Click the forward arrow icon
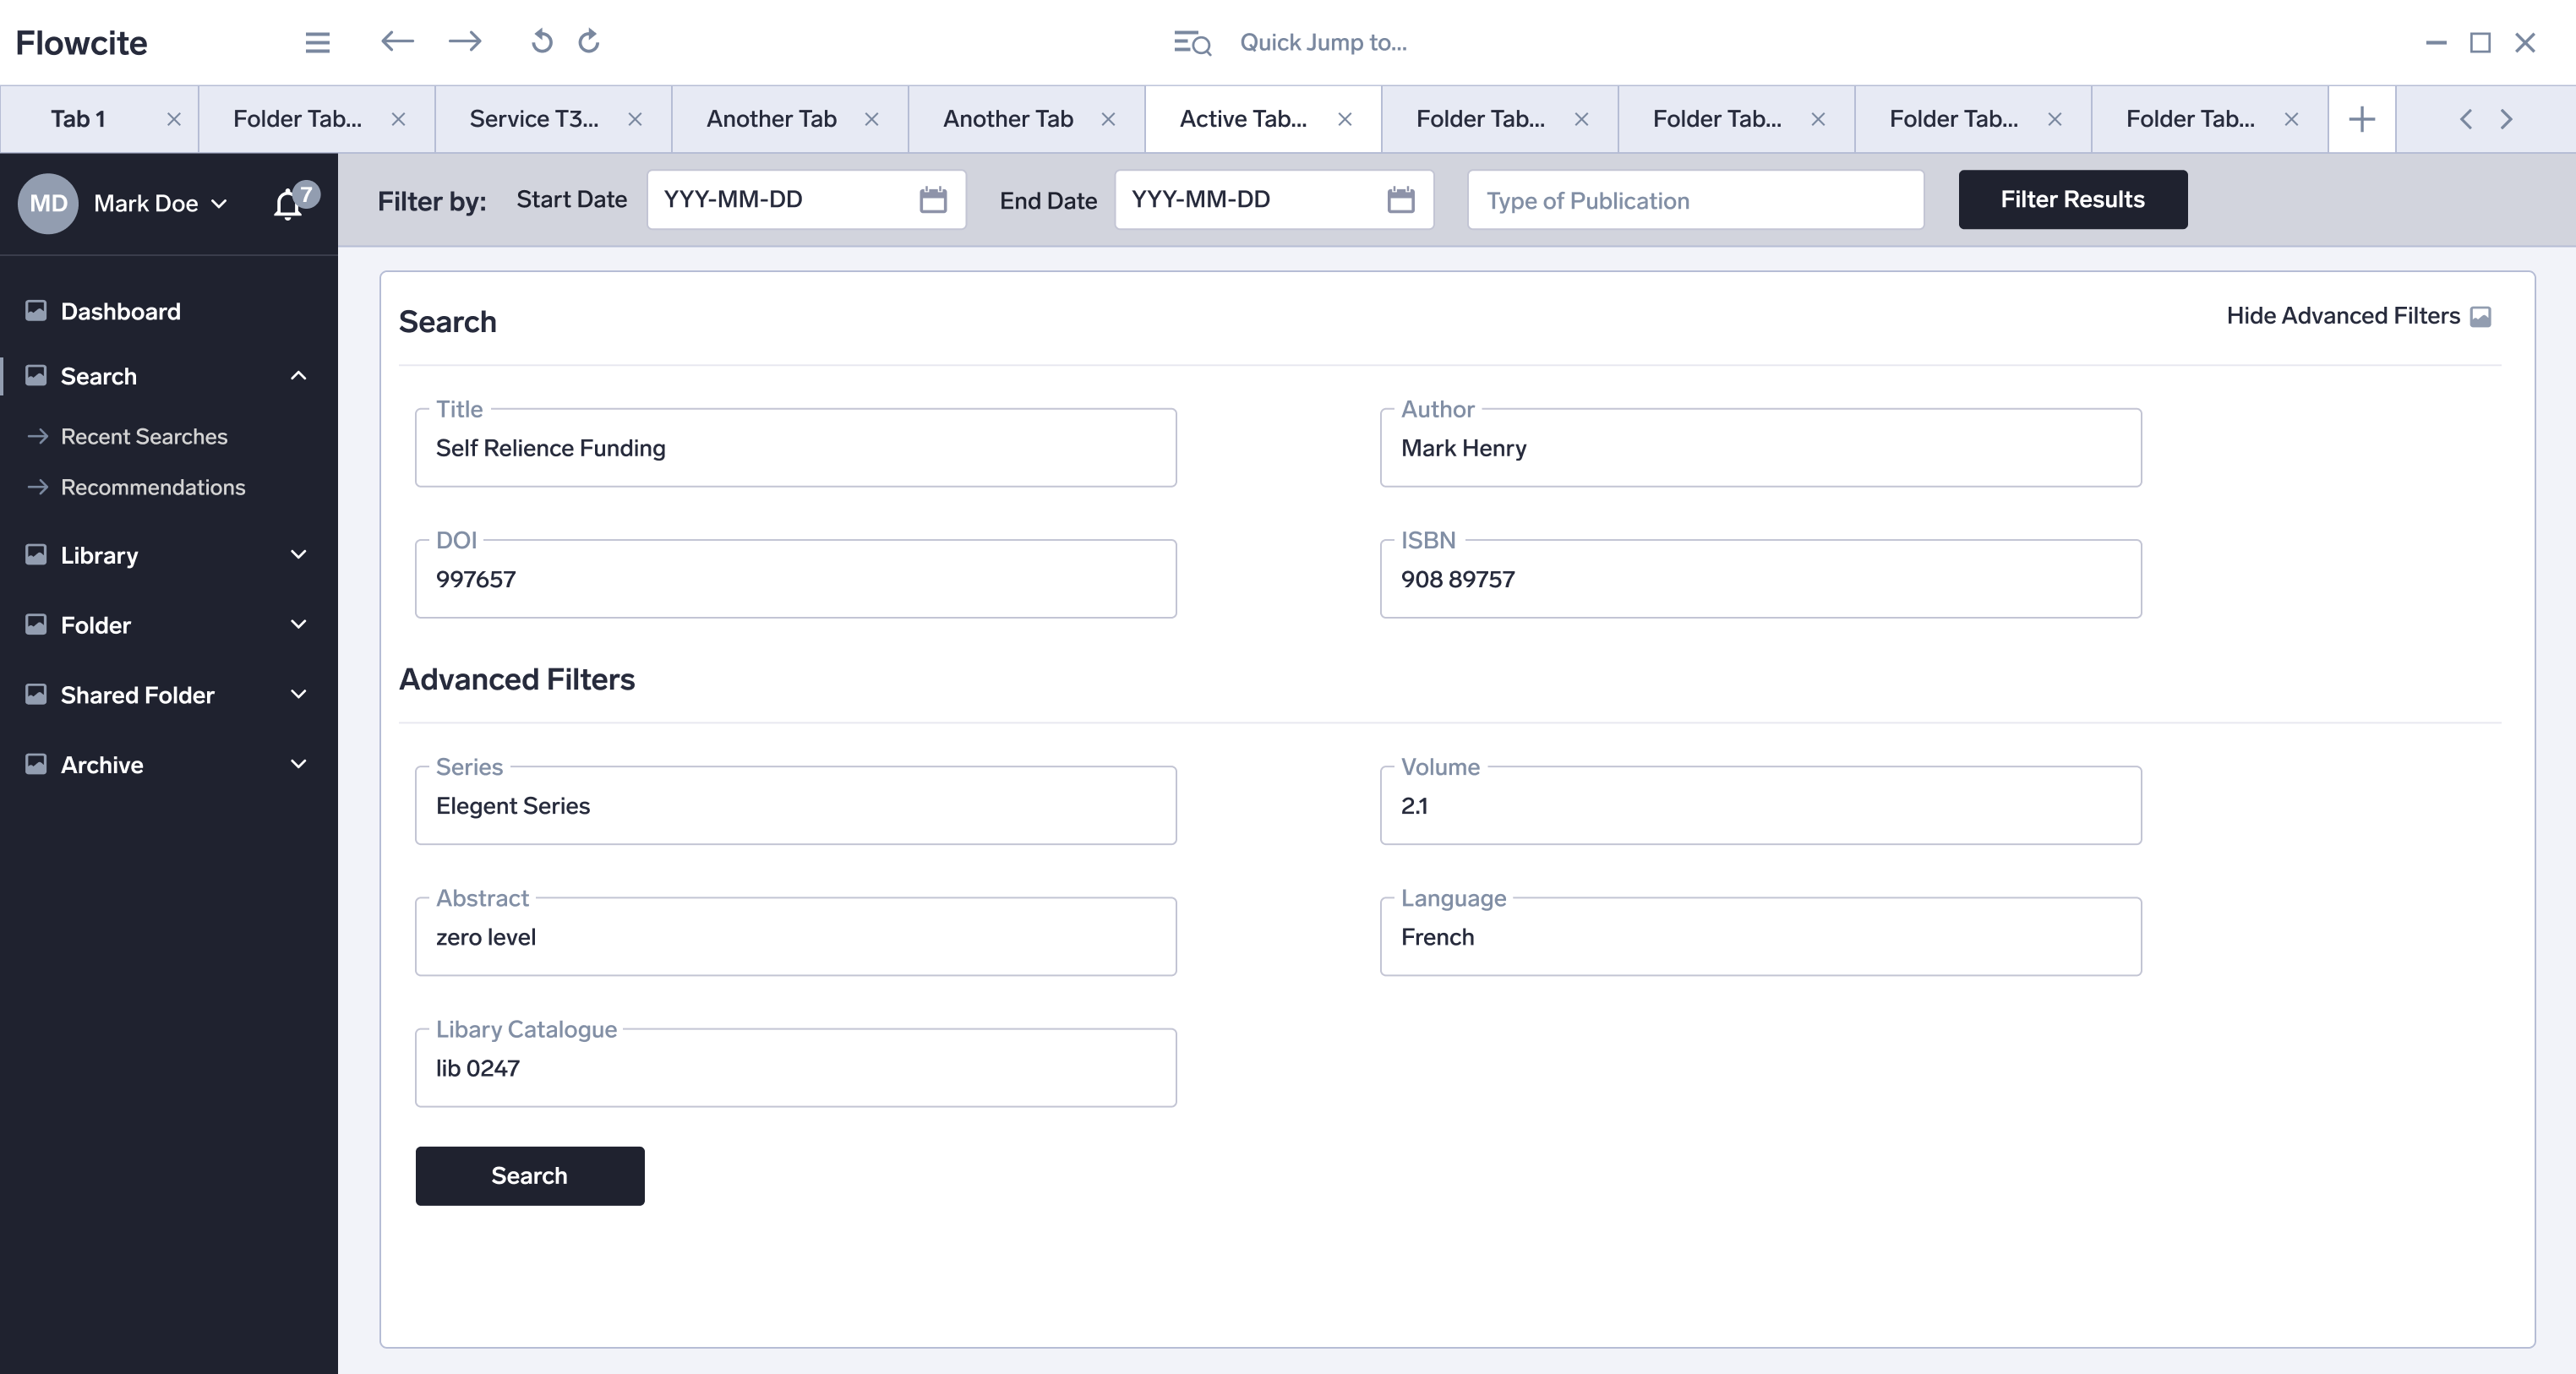 click(465, 41)
